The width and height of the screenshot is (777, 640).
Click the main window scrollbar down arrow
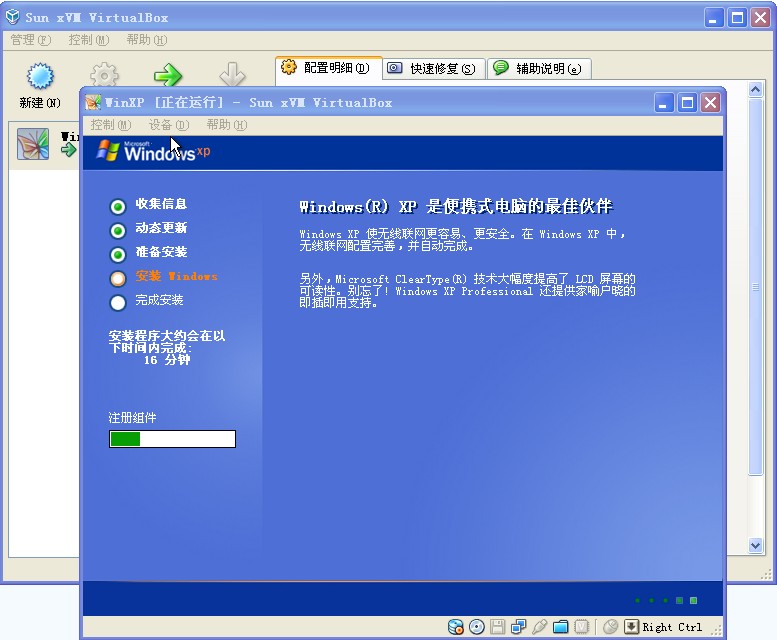[755, 545]
